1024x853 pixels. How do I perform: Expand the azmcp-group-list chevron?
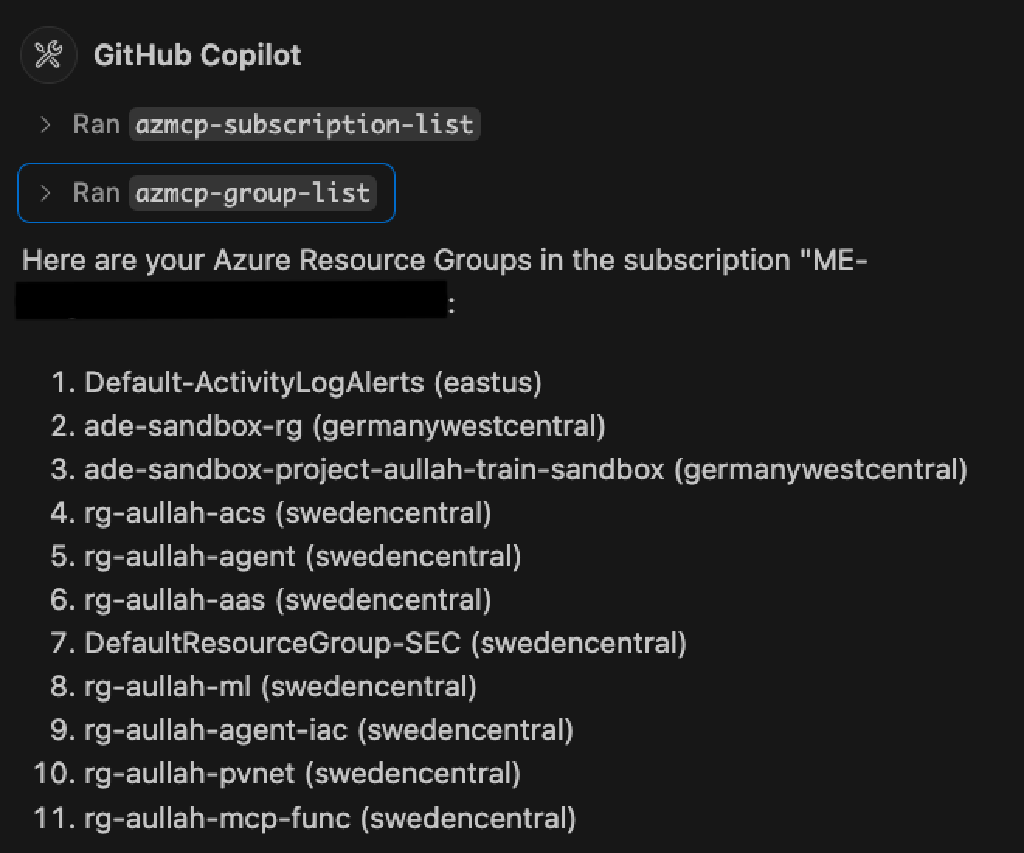pyautogui.click(x=45, y=193)
